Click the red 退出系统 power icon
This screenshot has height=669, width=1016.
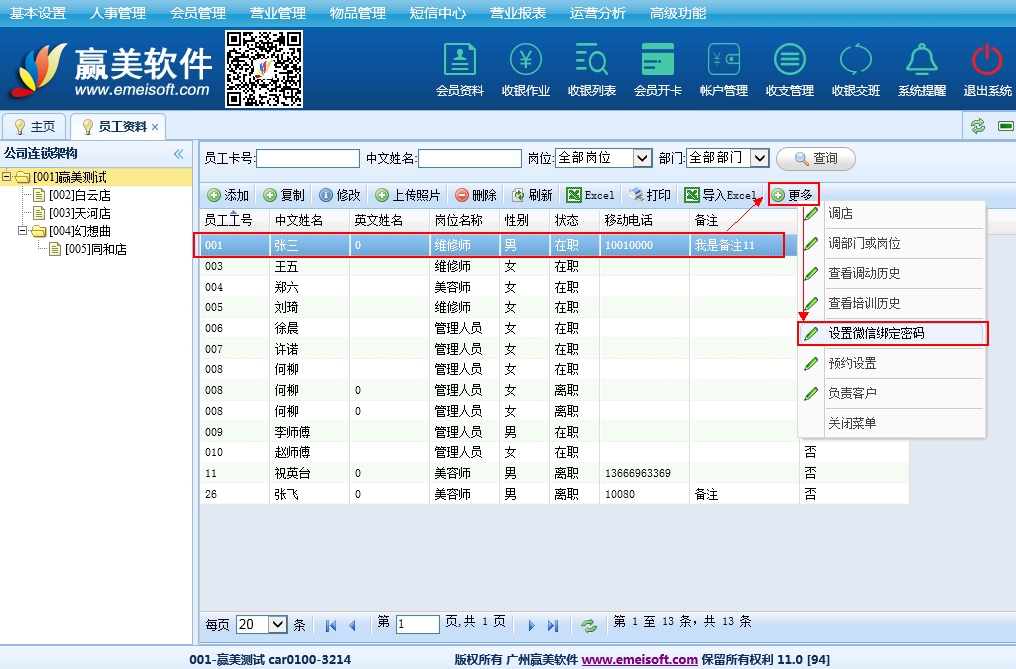(987, 61)
